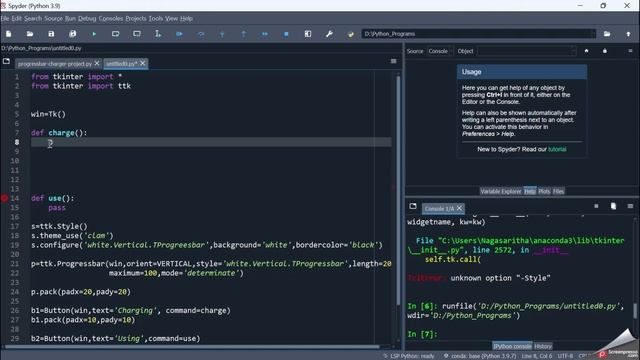The image size is (640, 360).
Task: Toggle Help pane lock icon
Action: tap(605, 51)
